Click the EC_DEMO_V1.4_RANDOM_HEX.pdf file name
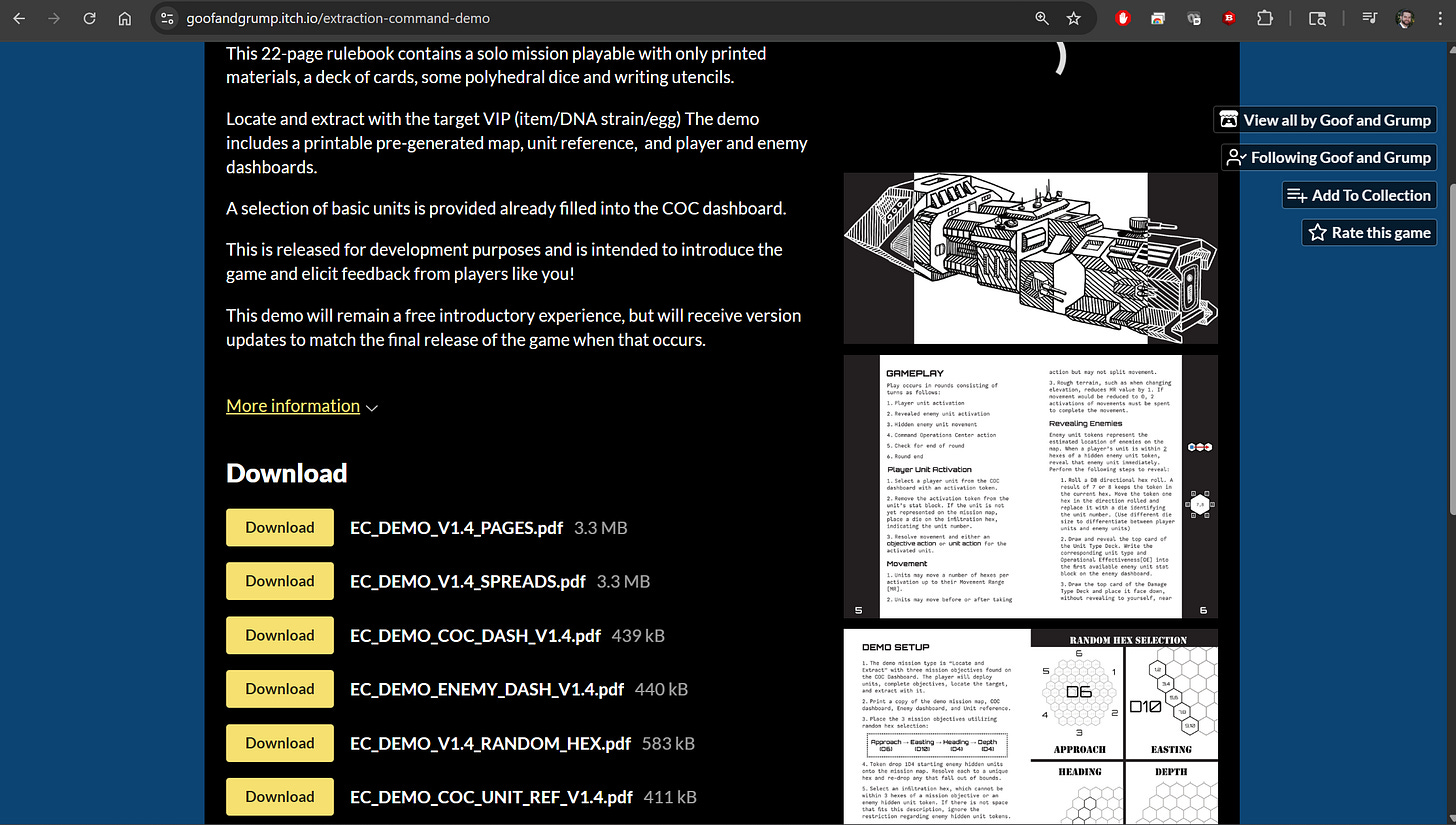This screenshot has height=825, width=1456. click(491, 744)
